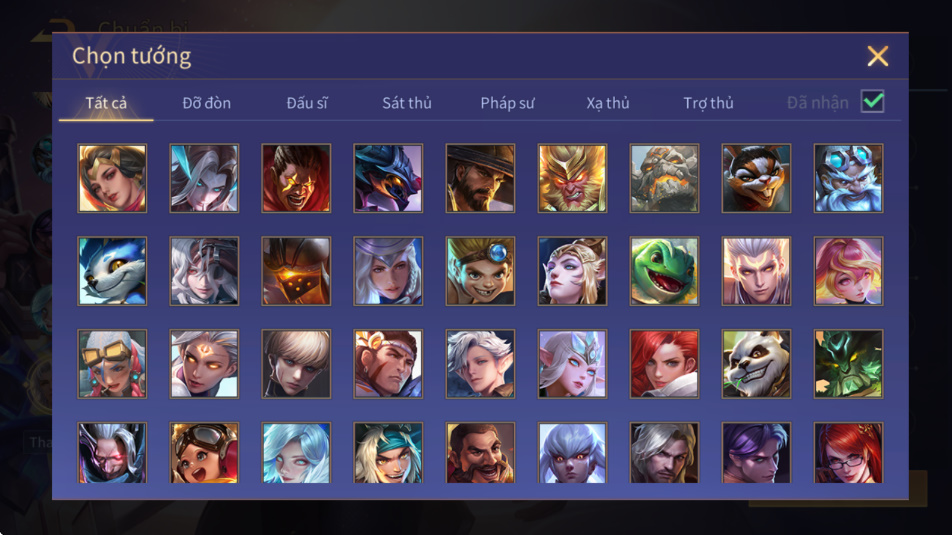
Task: Filter heroes by Xạ thủ
Action: point(608,103)
